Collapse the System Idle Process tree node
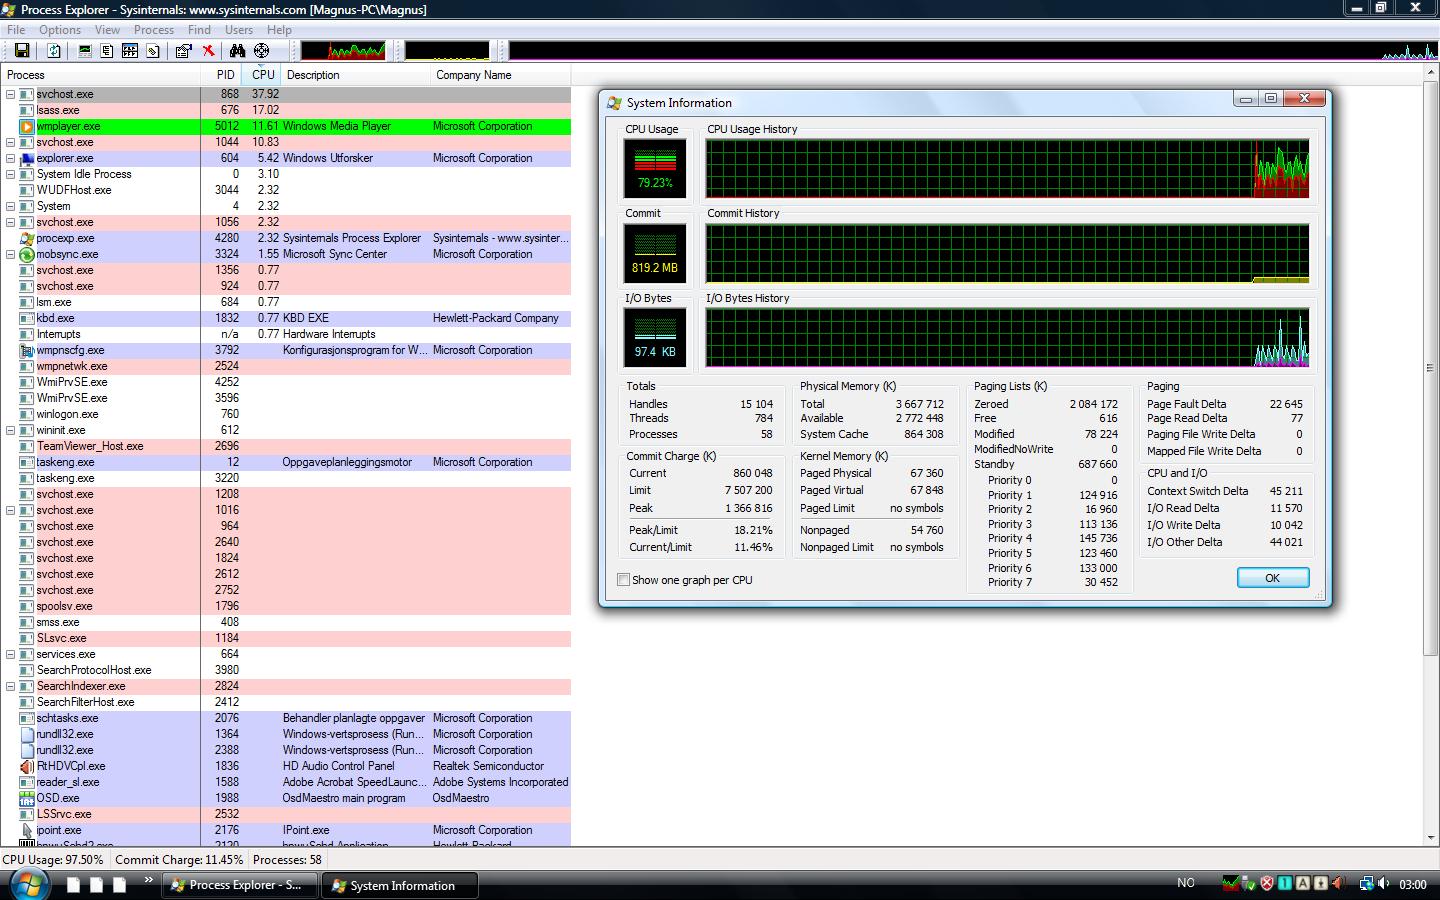This screenshot has width=1440, height=900. pos(11,174)
